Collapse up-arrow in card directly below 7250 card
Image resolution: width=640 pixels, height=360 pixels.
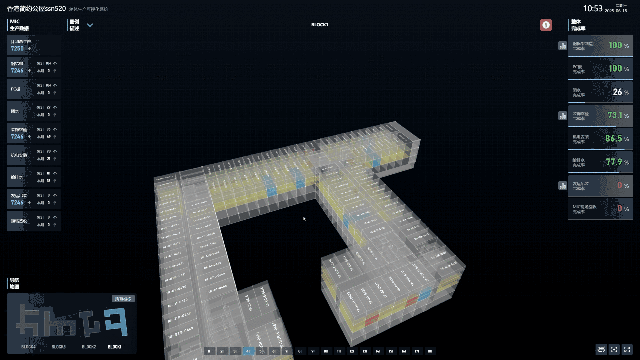click(x=55, y=64)
